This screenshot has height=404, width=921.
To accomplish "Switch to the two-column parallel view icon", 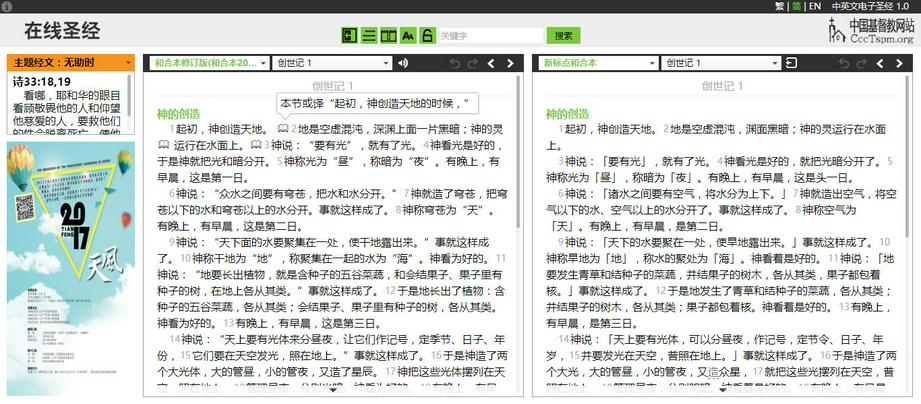I will [x=389, y=36].
